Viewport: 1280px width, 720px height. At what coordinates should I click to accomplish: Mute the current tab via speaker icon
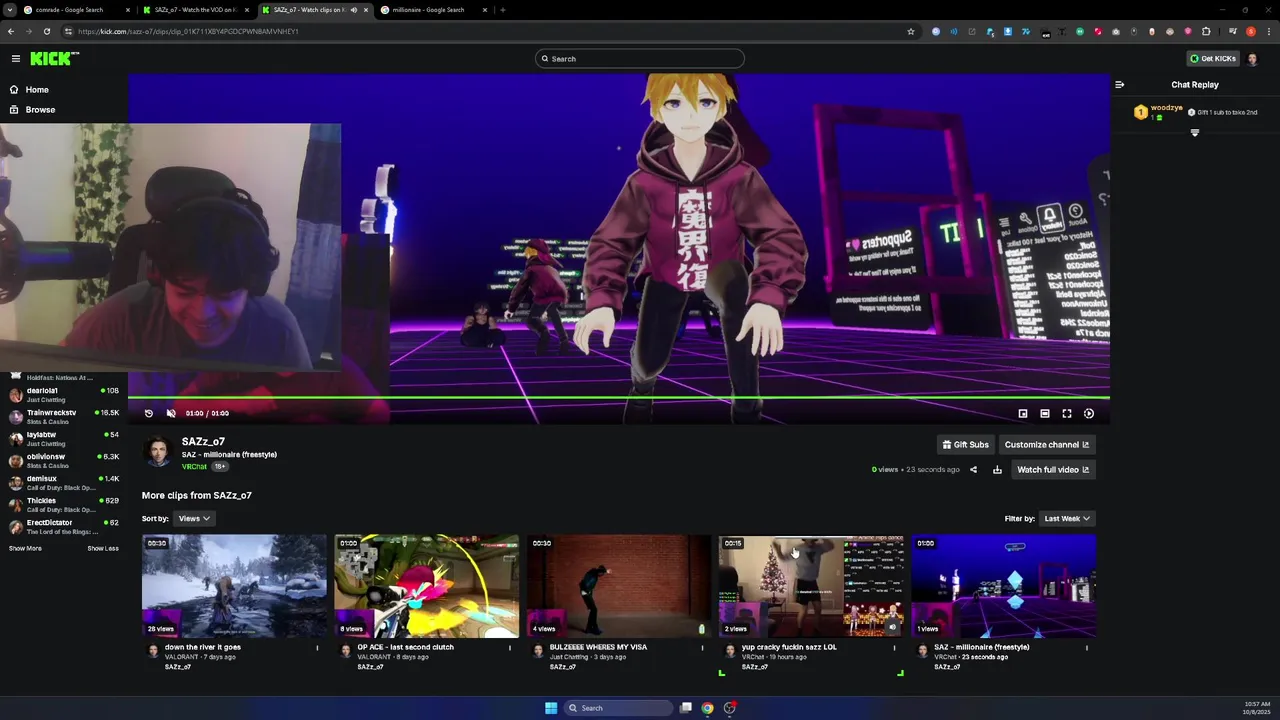pos(353,10)
